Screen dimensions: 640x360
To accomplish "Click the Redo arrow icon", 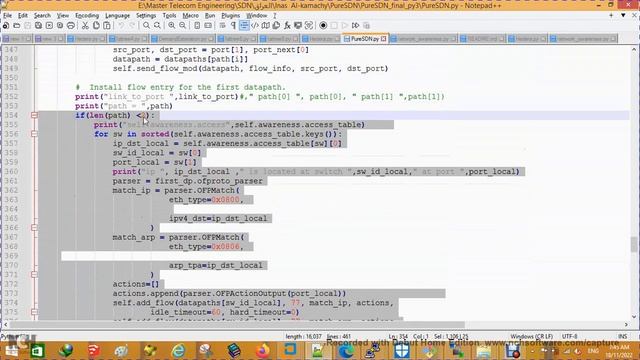I will click(132, 25).
